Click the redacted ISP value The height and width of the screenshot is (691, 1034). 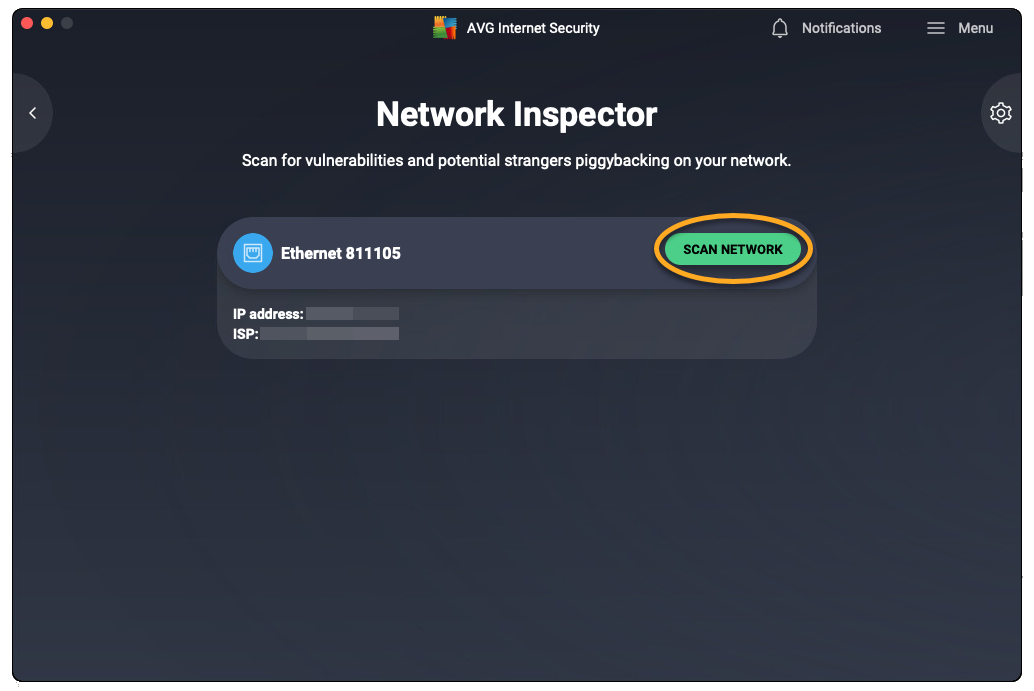330,334
